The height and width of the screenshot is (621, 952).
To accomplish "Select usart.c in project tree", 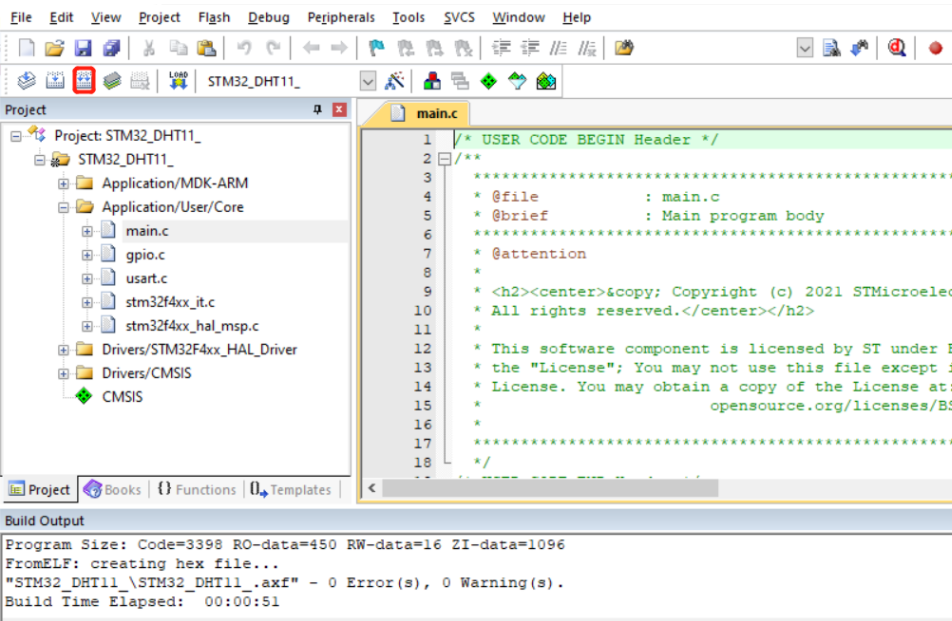I will 146,279.
